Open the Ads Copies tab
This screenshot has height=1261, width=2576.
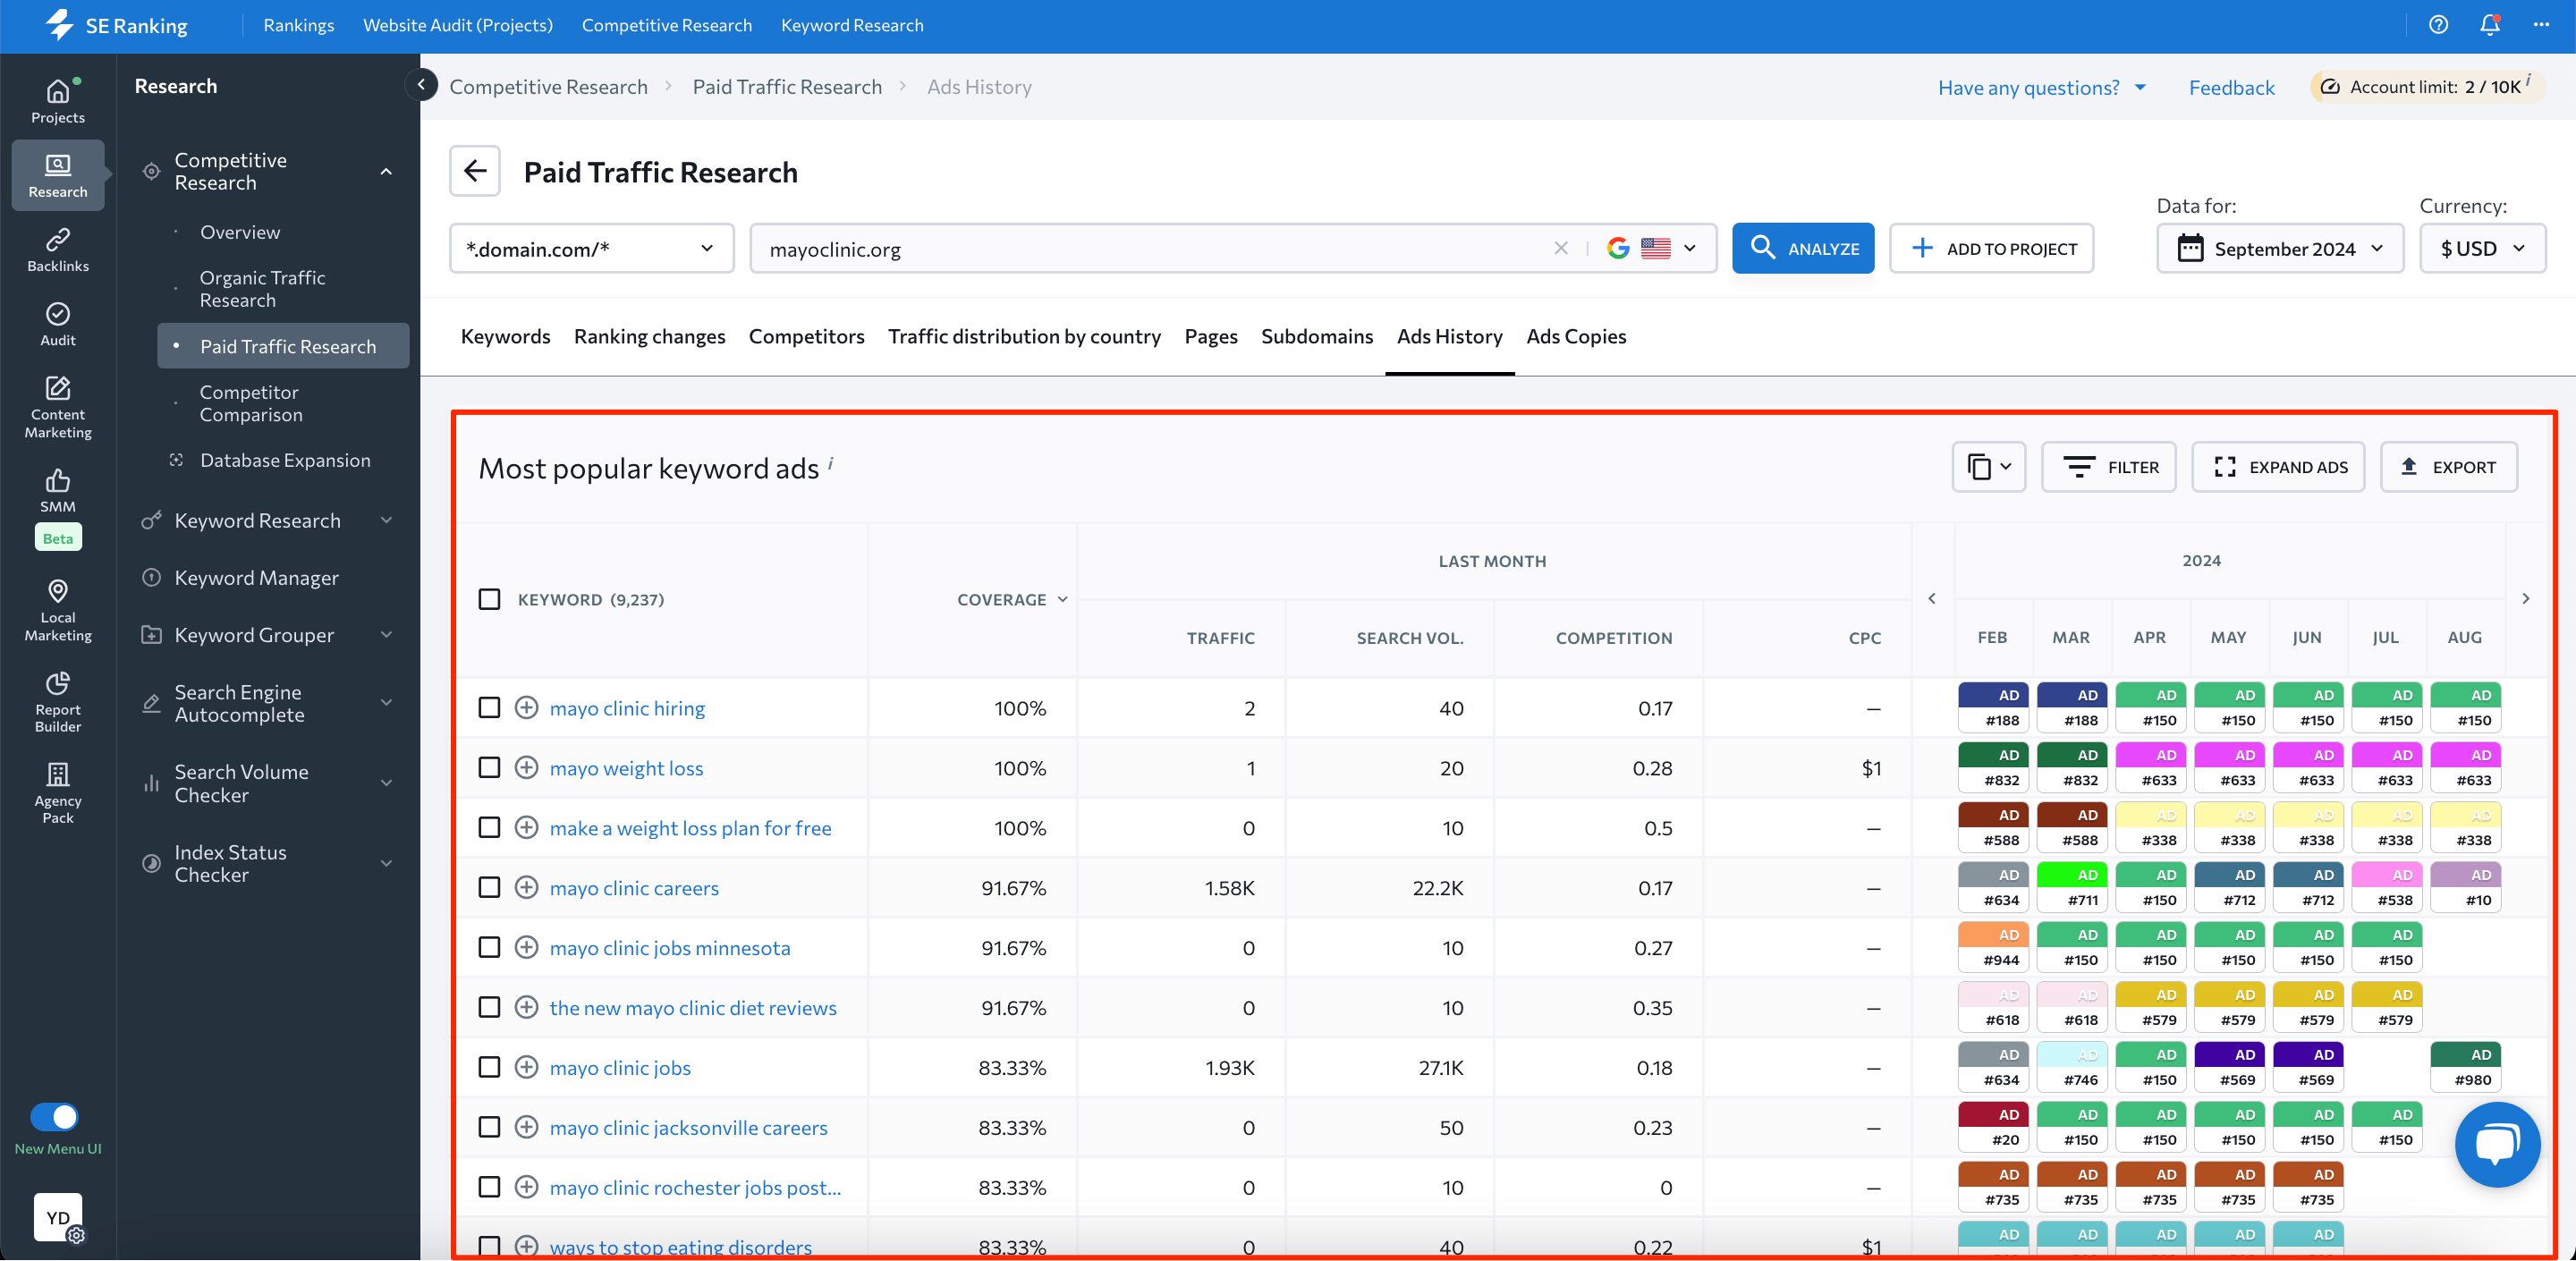click(1575, 336)
